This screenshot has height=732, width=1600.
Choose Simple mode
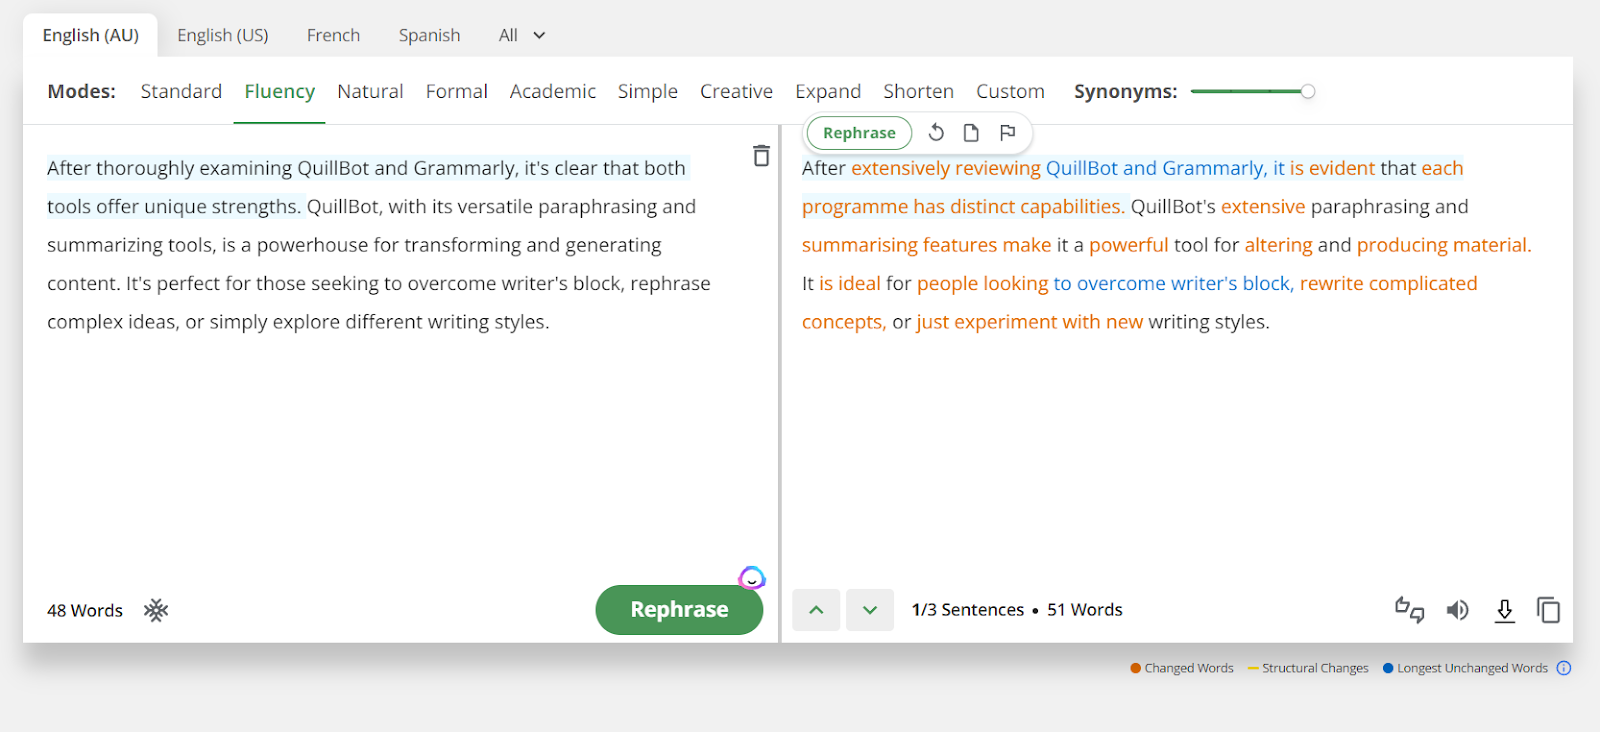pos(648,91)
